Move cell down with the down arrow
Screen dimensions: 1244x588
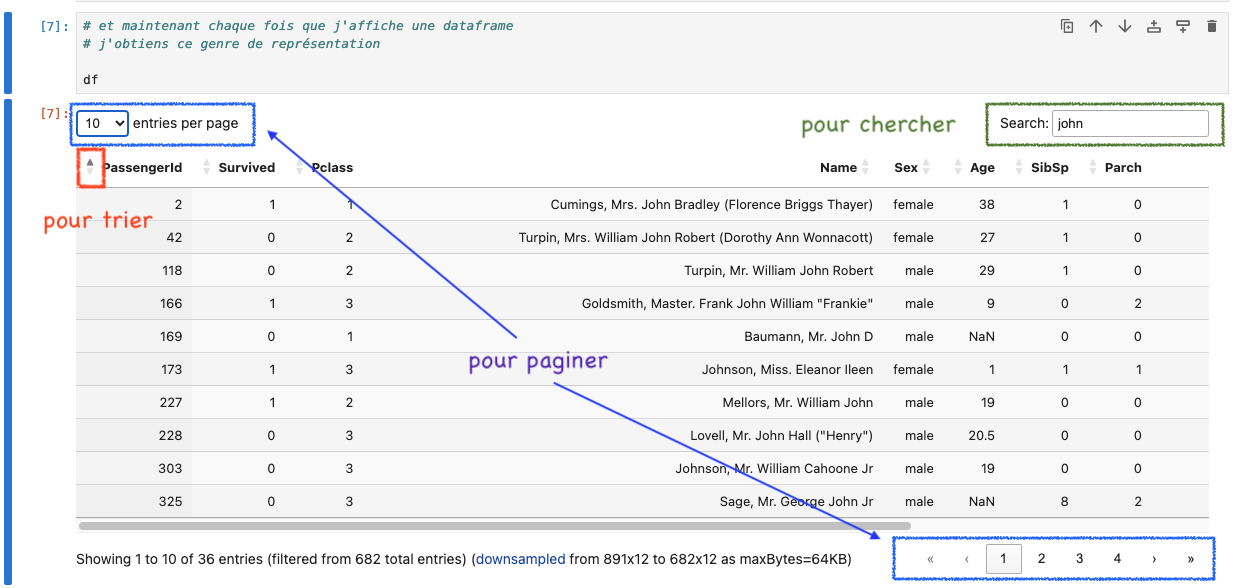[1125, 27]
